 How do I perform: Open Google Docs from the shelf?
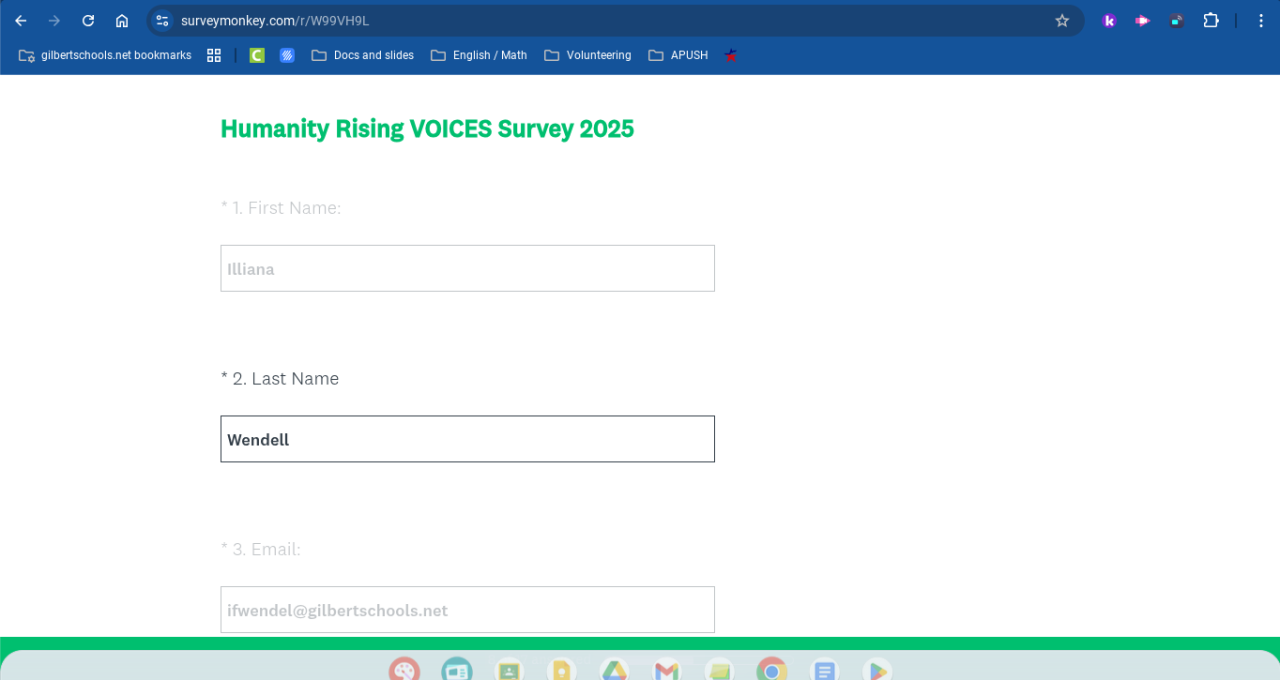(x=825, y=669)
